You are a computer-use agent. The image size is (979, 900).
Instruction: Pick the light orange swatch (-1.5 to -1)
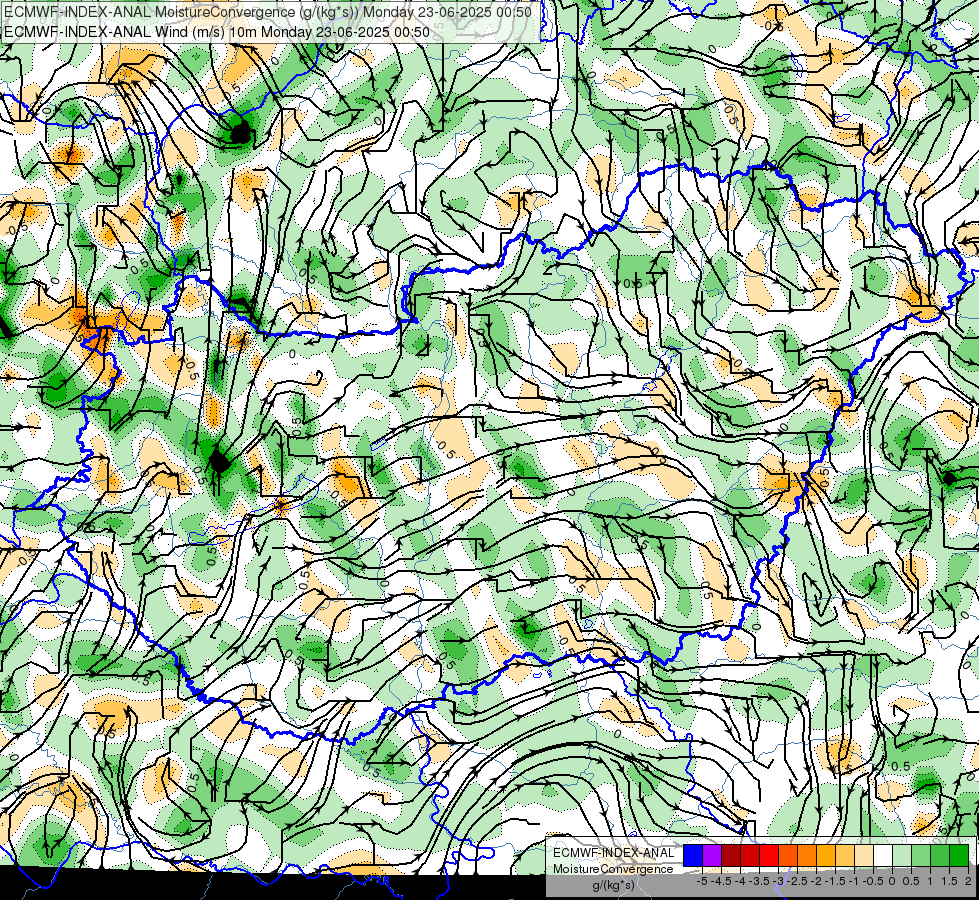[x=845, y=855]
